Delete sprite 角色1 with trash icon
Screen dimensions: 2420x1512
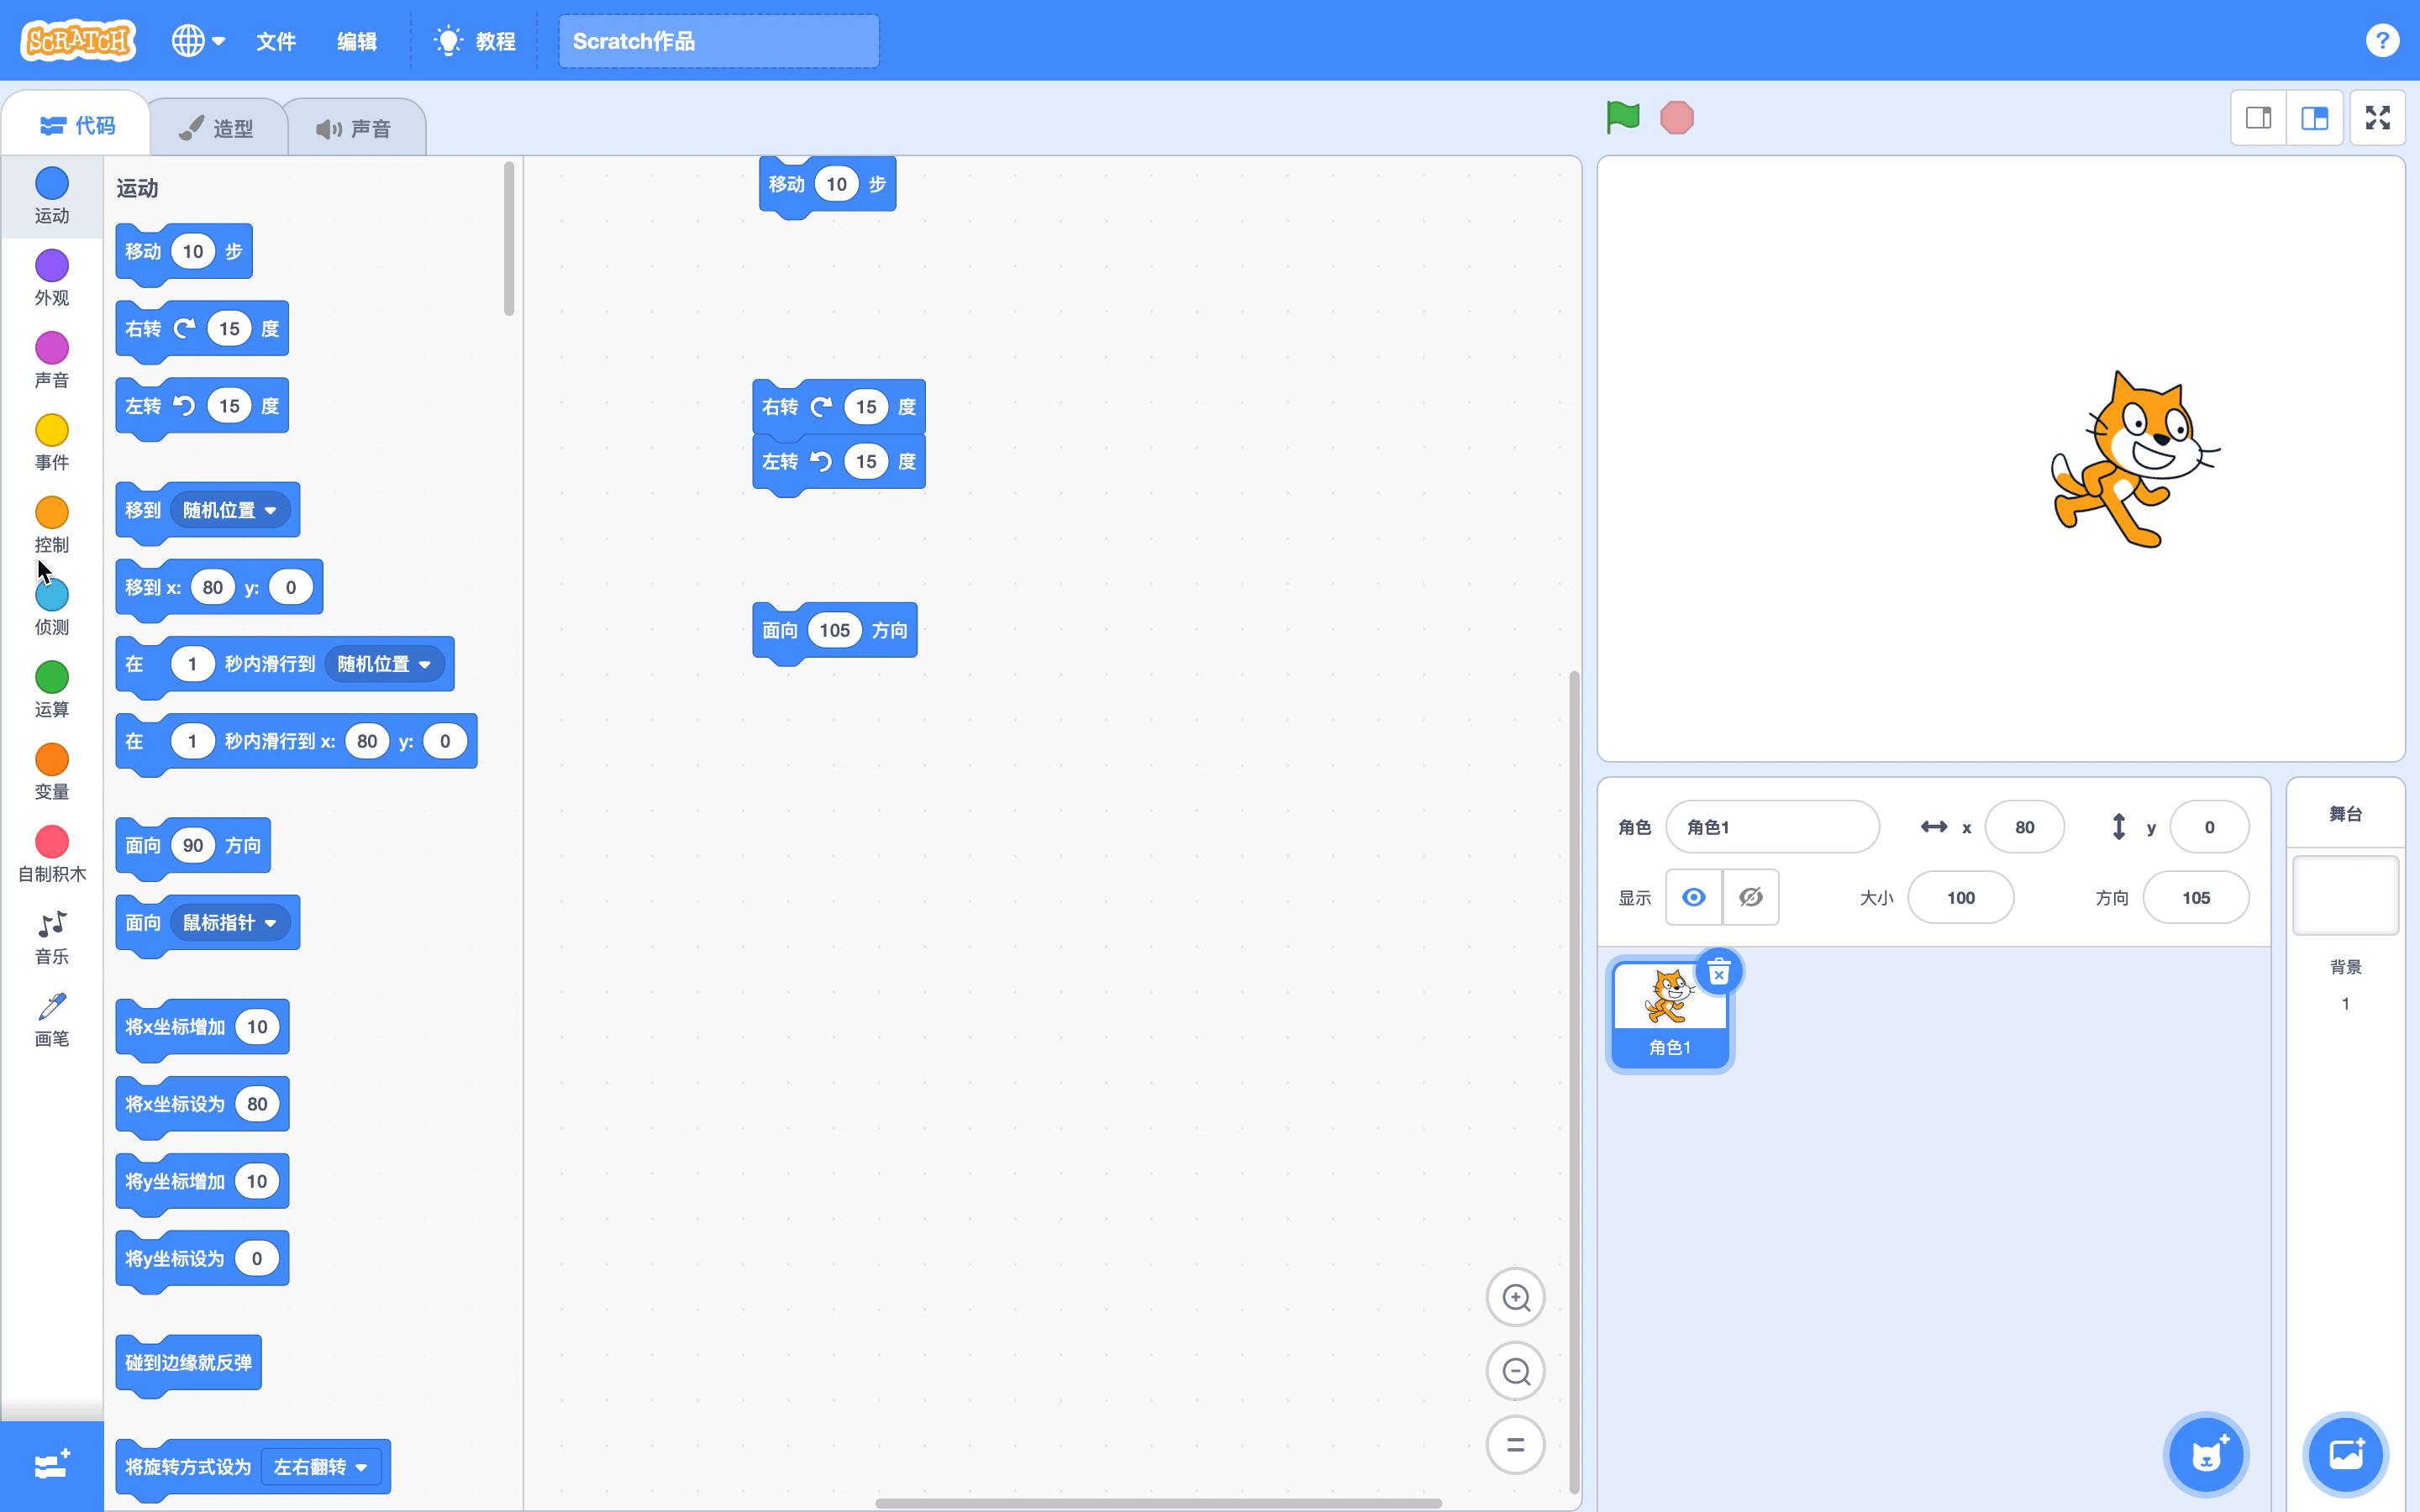point(1718,972)
